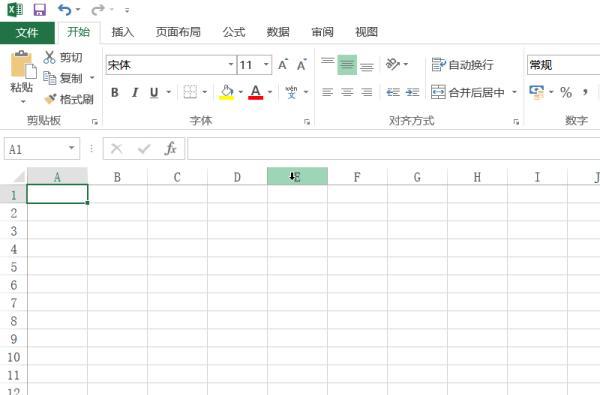This screenshot has height=395, width=600.
Task: Open the 文件 (File) tab
Action: (27, 33)
